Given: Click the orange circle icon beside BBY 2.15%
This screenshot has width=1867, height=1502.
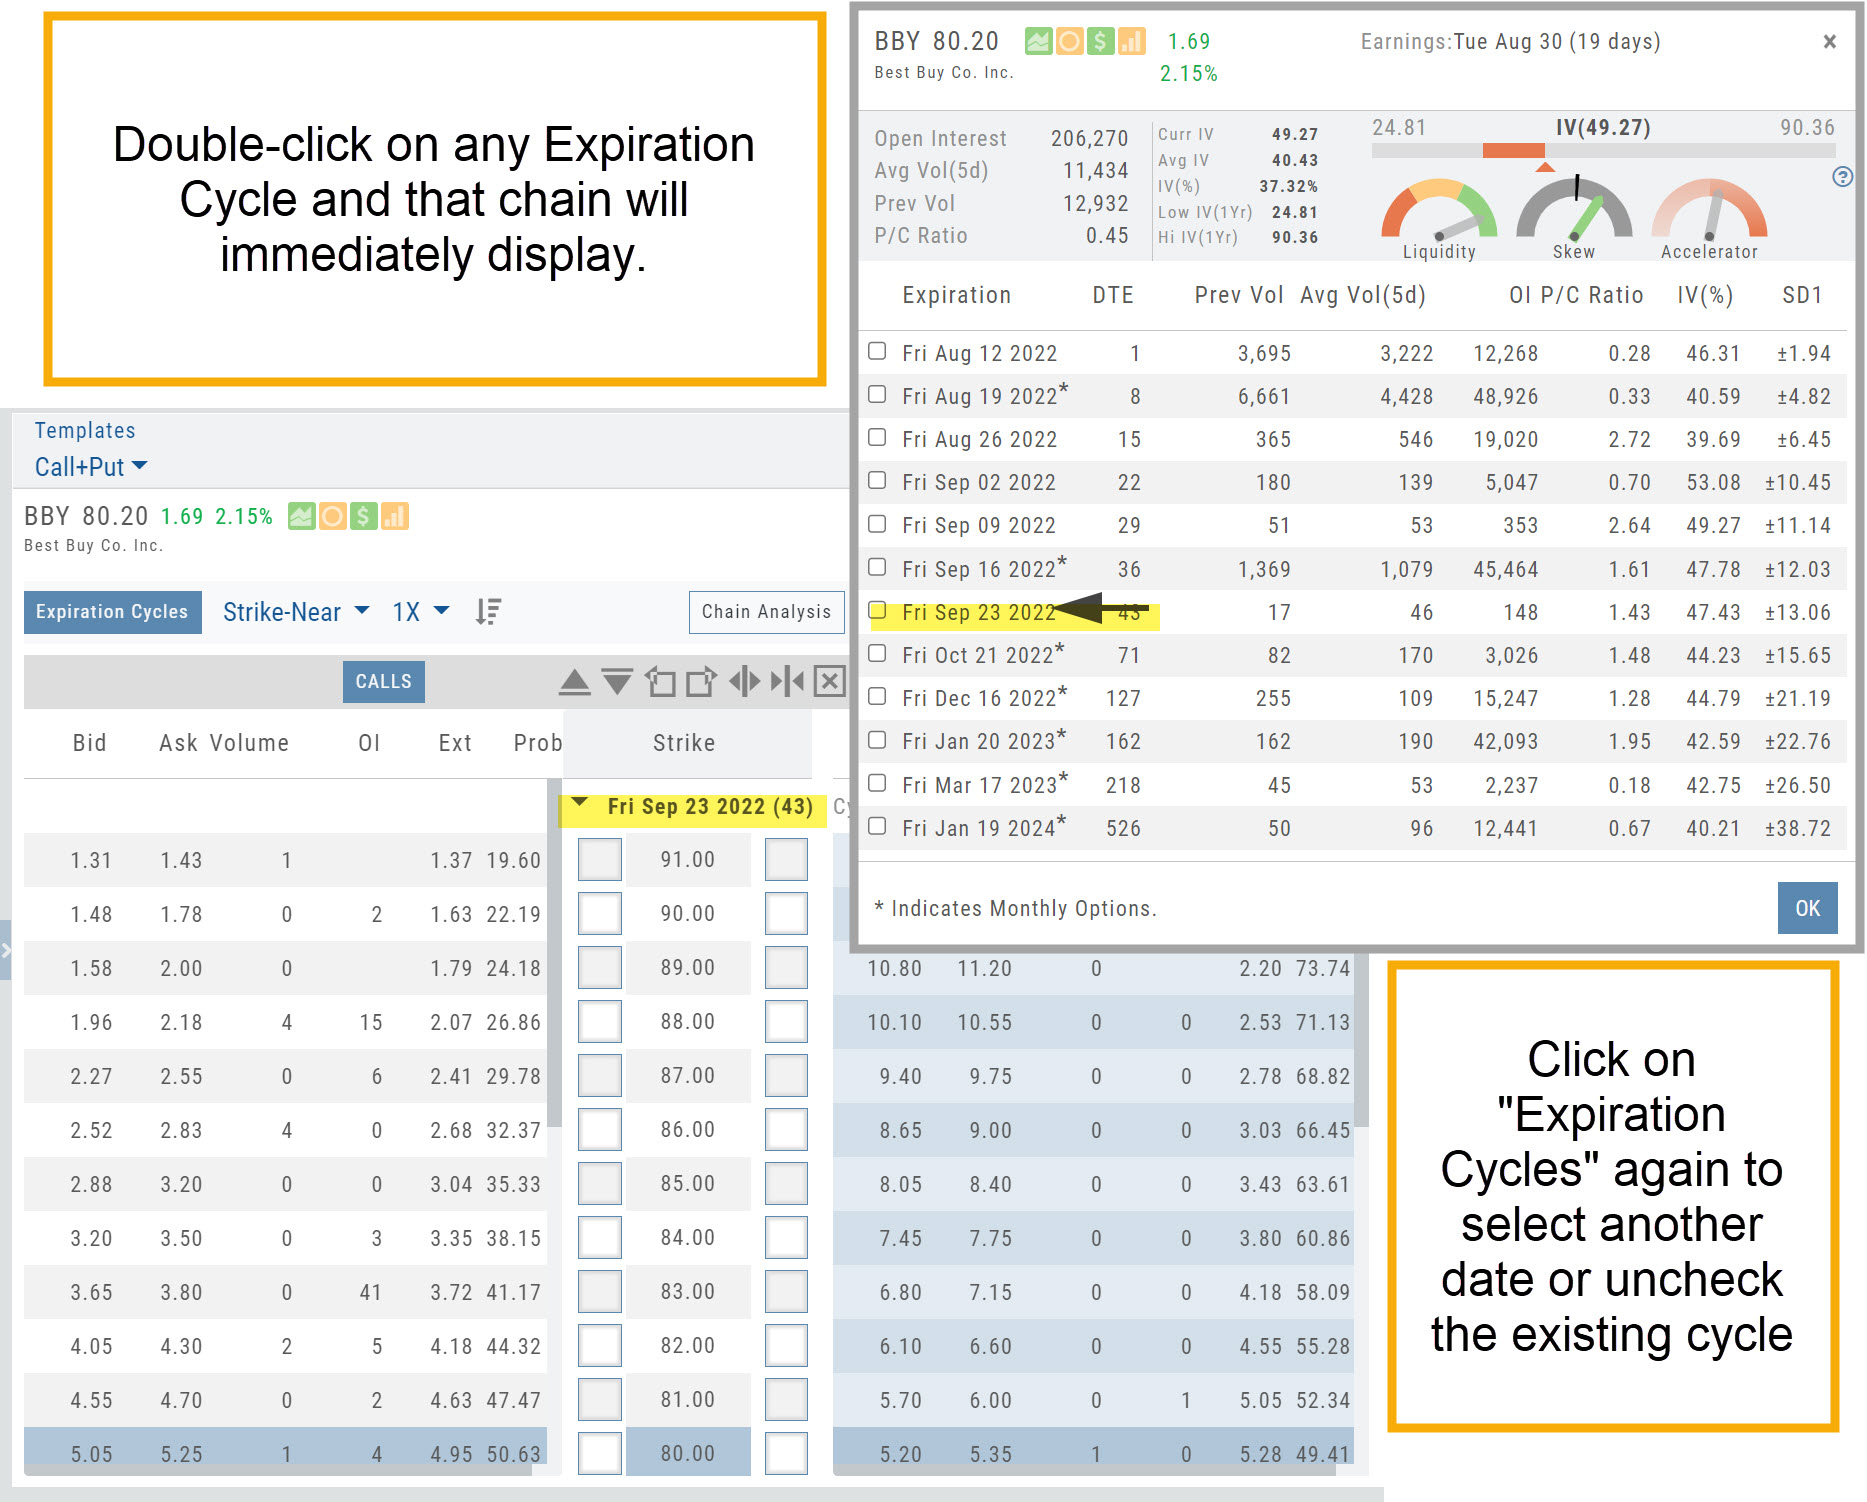Looking at the screenshot, I should pyautogui.click(x=333, y=517).
